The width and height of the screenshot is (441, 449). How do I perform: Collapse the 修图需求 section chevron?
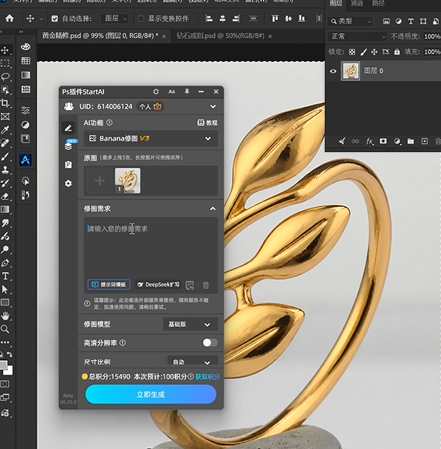click(x=212, y=209)
